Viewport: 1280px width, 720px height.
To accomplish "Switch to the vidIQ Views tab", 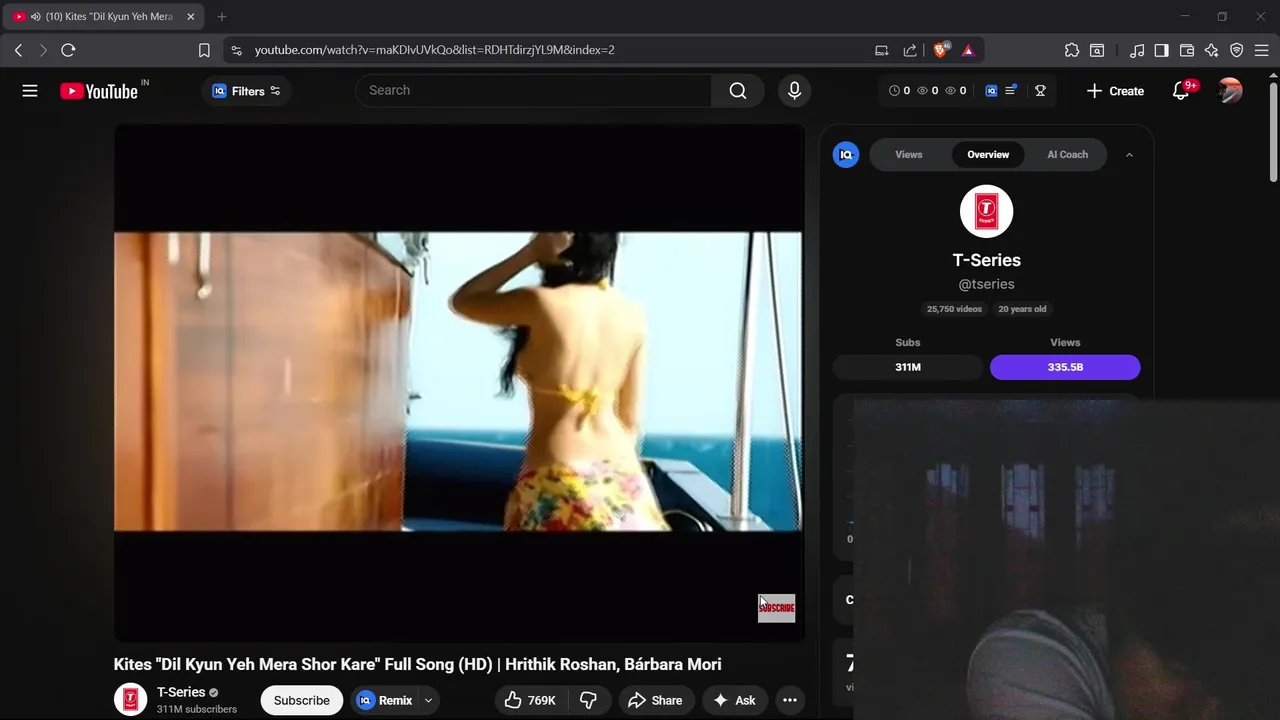I will (x=908, y=154).
